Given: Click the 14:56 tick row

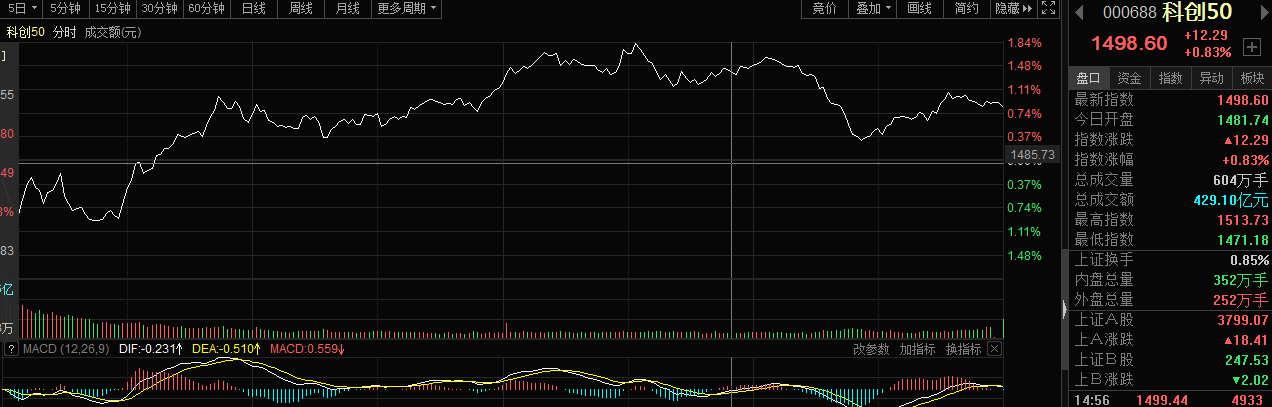Looking at the screenshot, I should [1171, 400].
